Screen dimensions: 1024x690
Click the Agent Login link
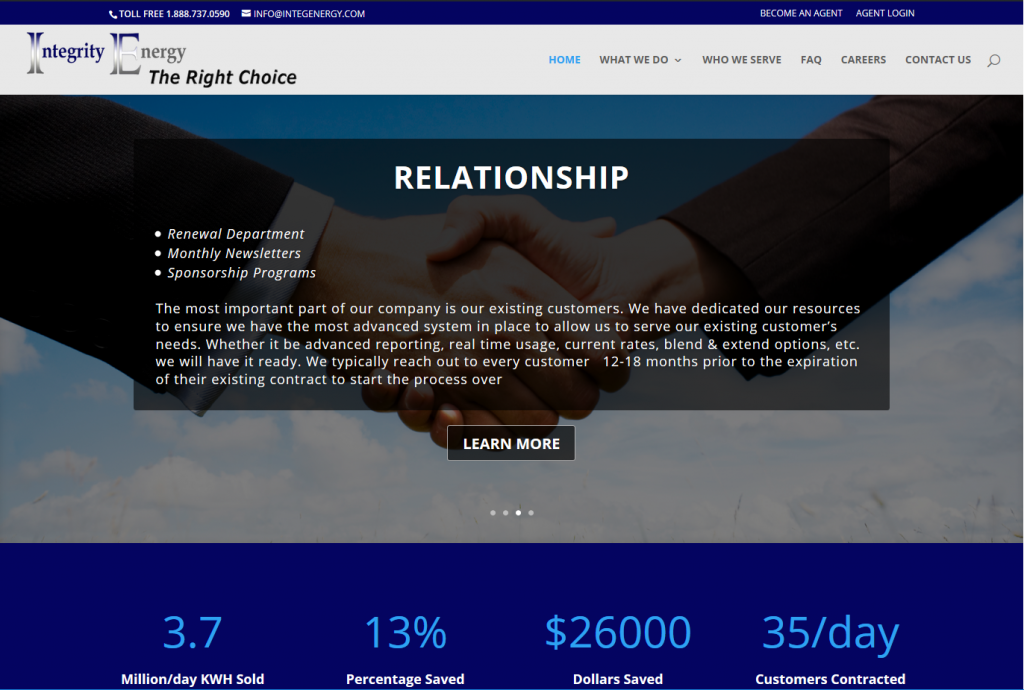[x=885, y=13]
